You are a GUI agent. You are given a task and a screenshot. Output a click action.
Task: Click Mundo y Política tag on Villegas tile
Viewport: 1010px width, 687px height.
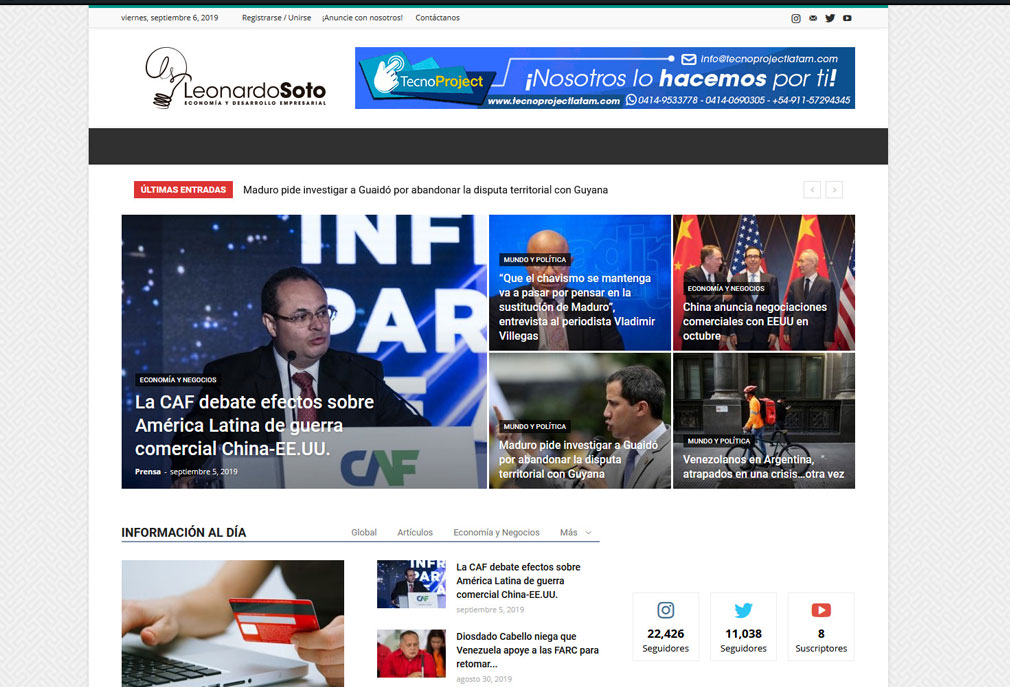(535, 259)
